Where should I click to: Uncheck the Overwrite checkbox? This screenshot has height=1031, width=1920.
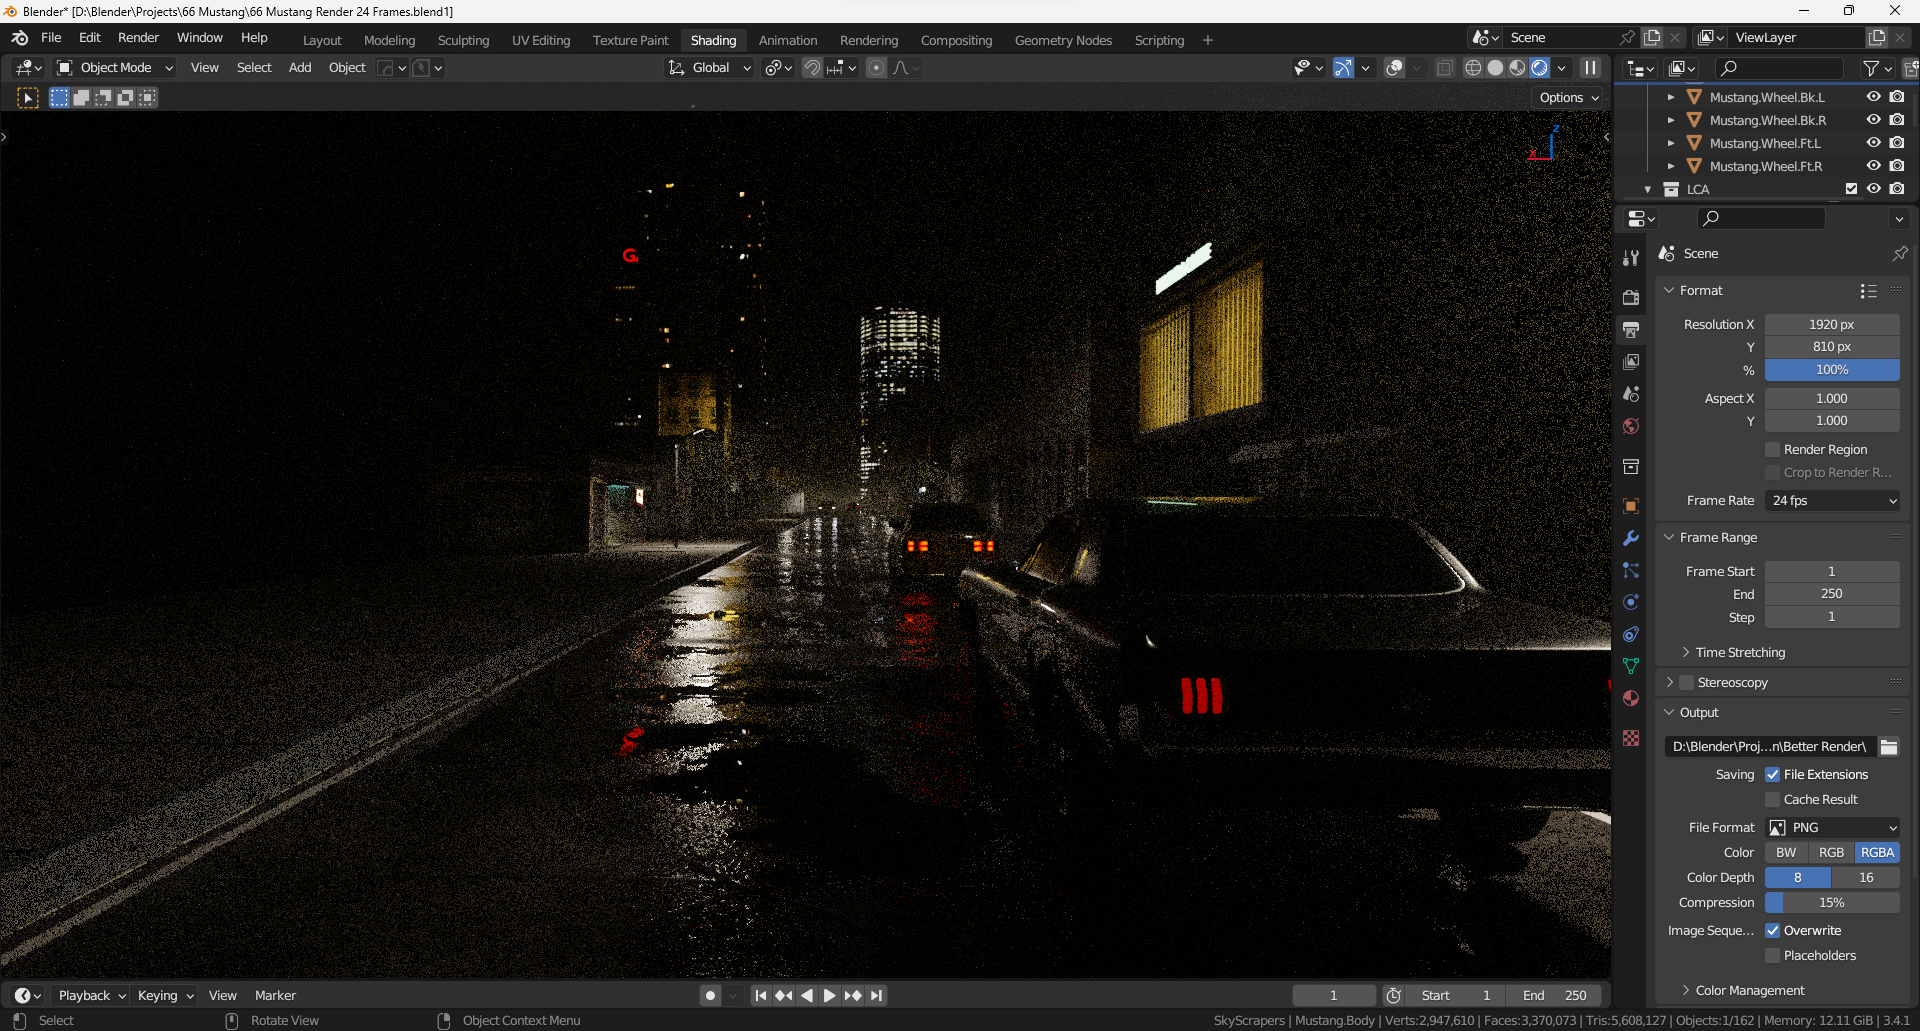(x=1772, y=931)
